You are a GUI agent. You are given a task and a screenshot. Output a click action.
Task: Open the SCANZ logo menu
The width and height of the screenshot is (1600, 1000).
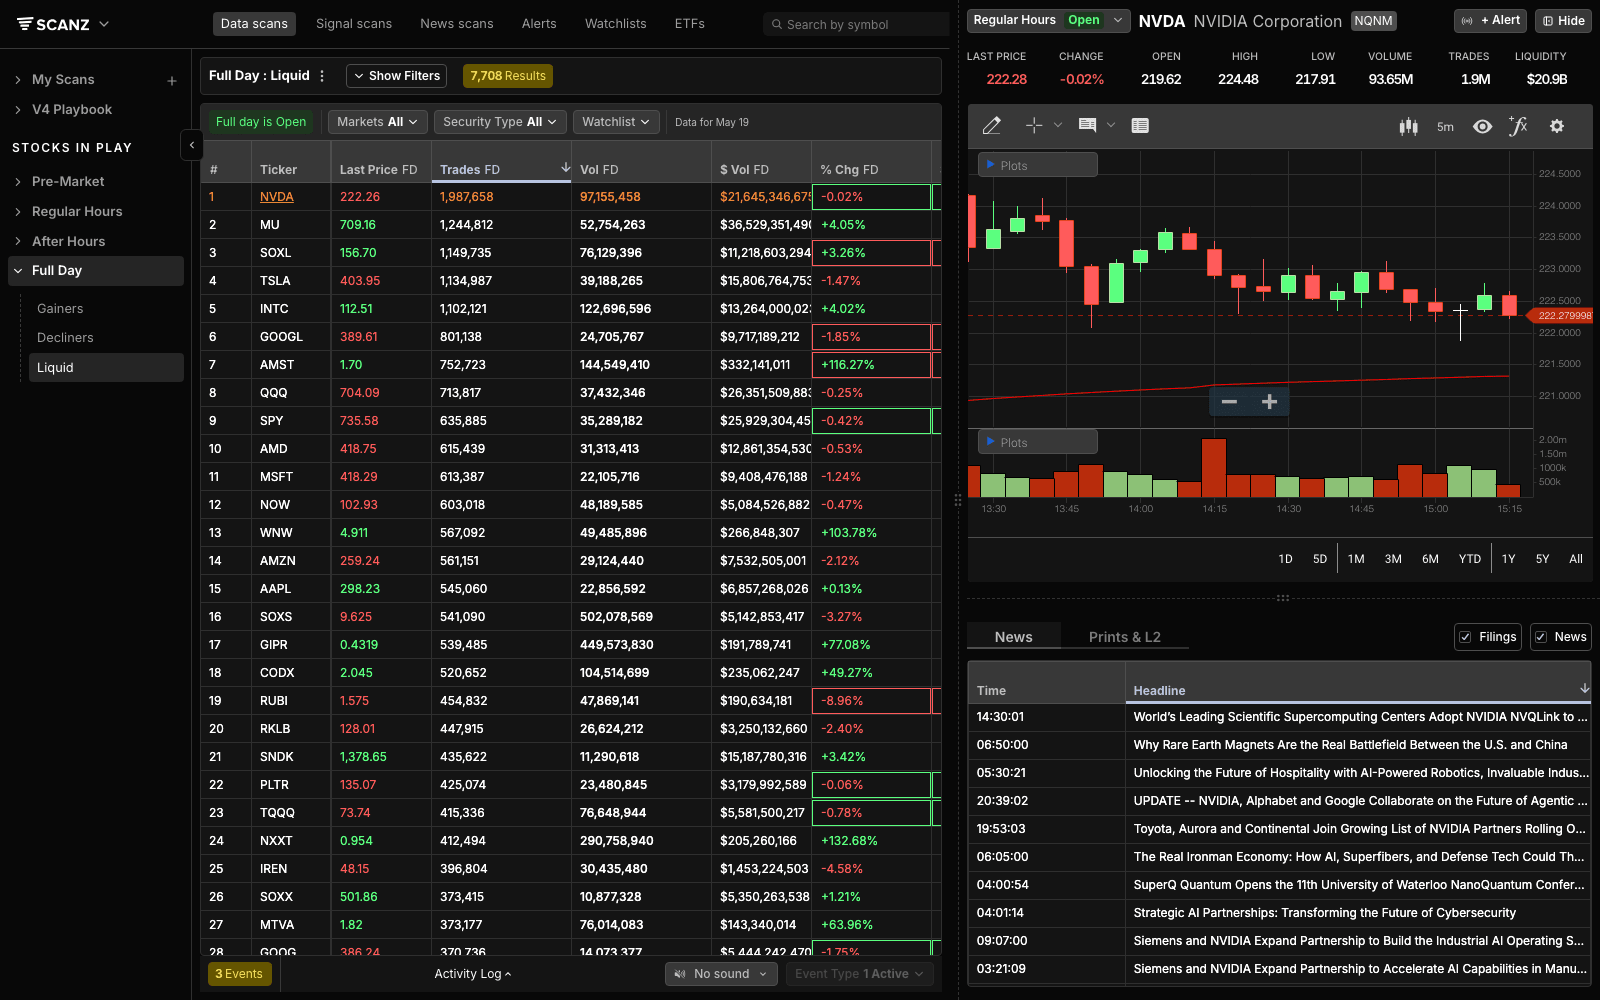pyautogui.click(x=63, y=24)
